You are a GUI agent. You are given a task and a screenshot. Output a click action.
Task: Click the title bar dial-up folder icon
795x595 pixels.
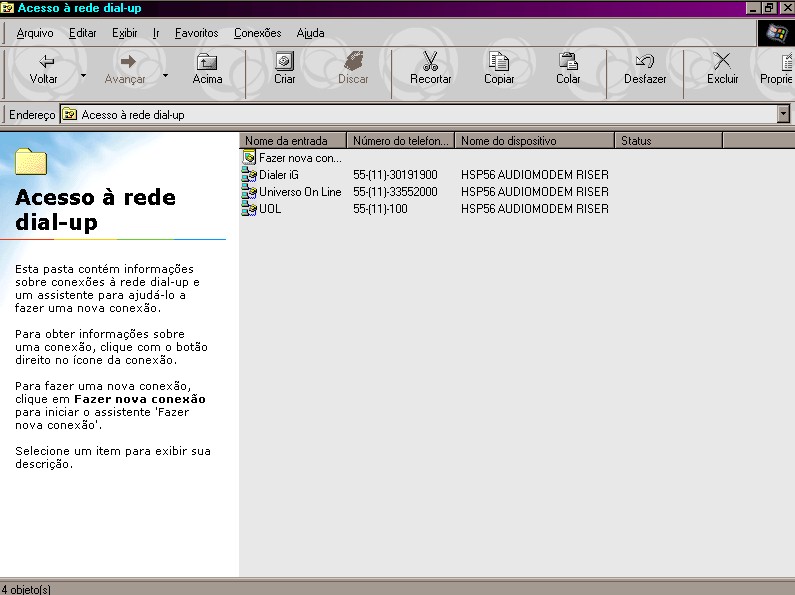7,8
